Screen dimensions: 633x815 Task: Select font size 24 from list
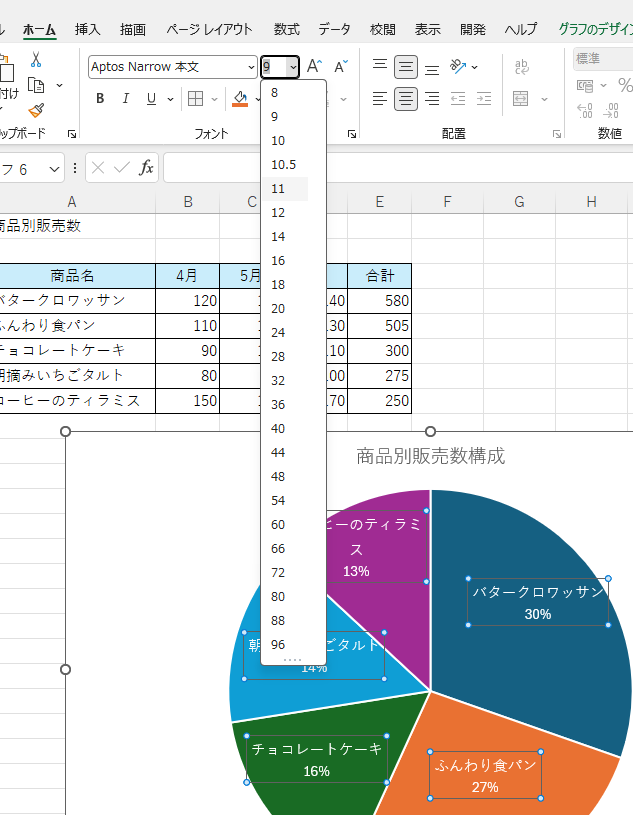click(278, 333)
